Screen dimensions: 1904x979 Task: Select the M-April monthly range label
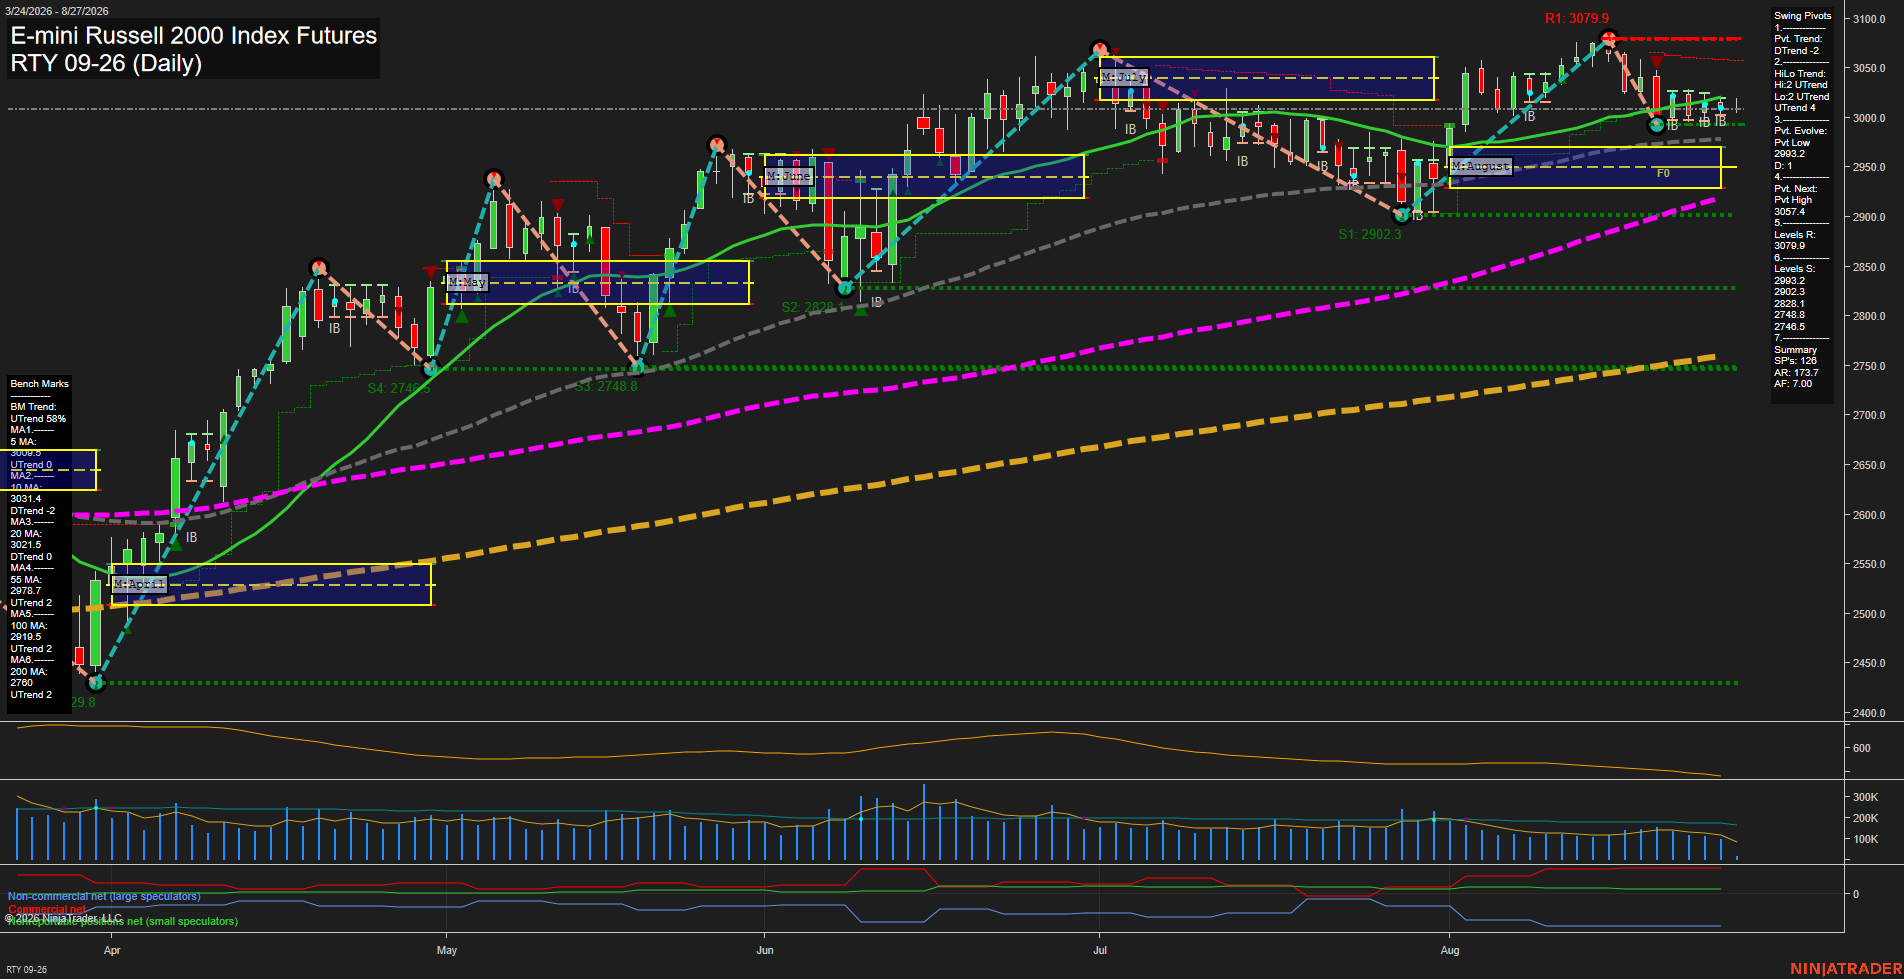pyautogui.click(x=139, y=584)
